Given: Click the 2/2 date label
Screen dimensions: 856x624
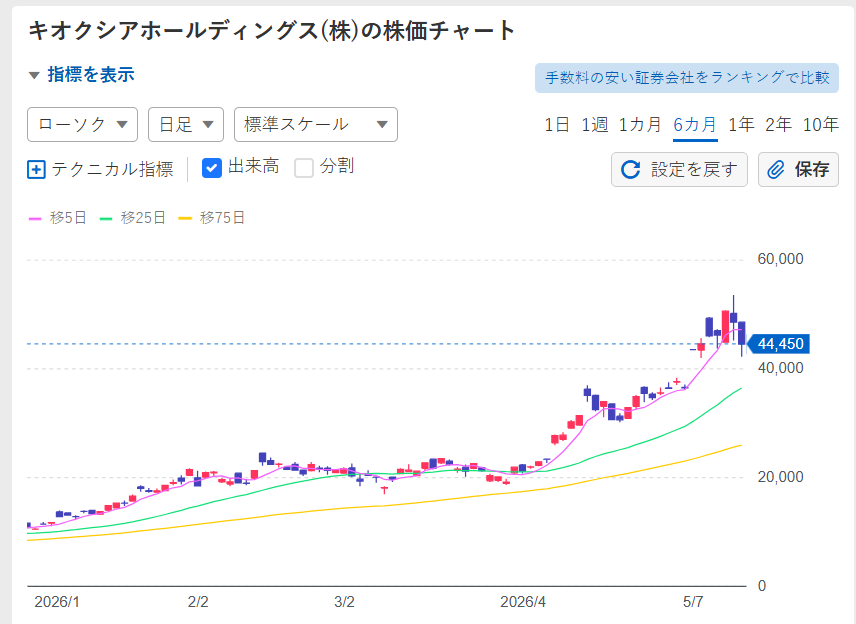Looking at the screenshot, I should pos(198,602).
